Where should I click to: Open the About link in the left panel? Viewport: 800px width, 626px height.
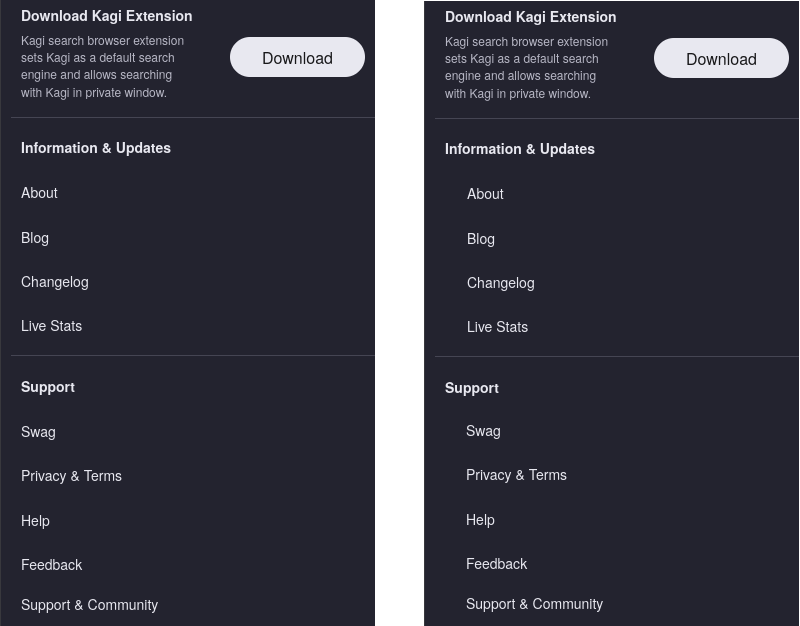coord(40,193)
